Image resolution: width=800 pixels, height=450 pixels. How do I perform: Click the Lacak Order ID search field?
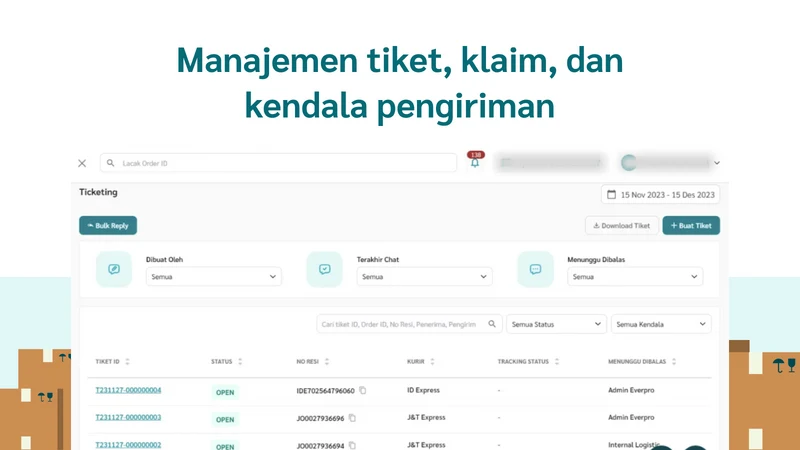(x=279, y=163)
